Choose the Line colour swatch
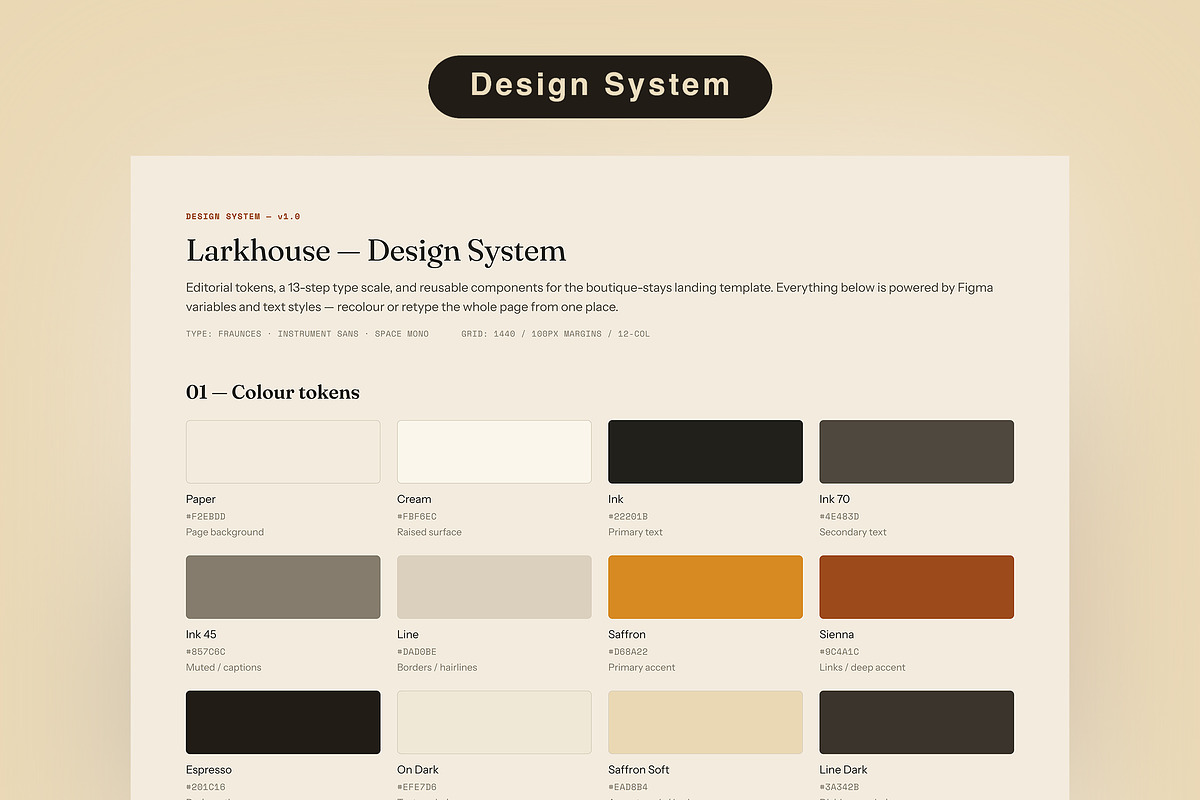1200x800 pixels. click(494, 587)
